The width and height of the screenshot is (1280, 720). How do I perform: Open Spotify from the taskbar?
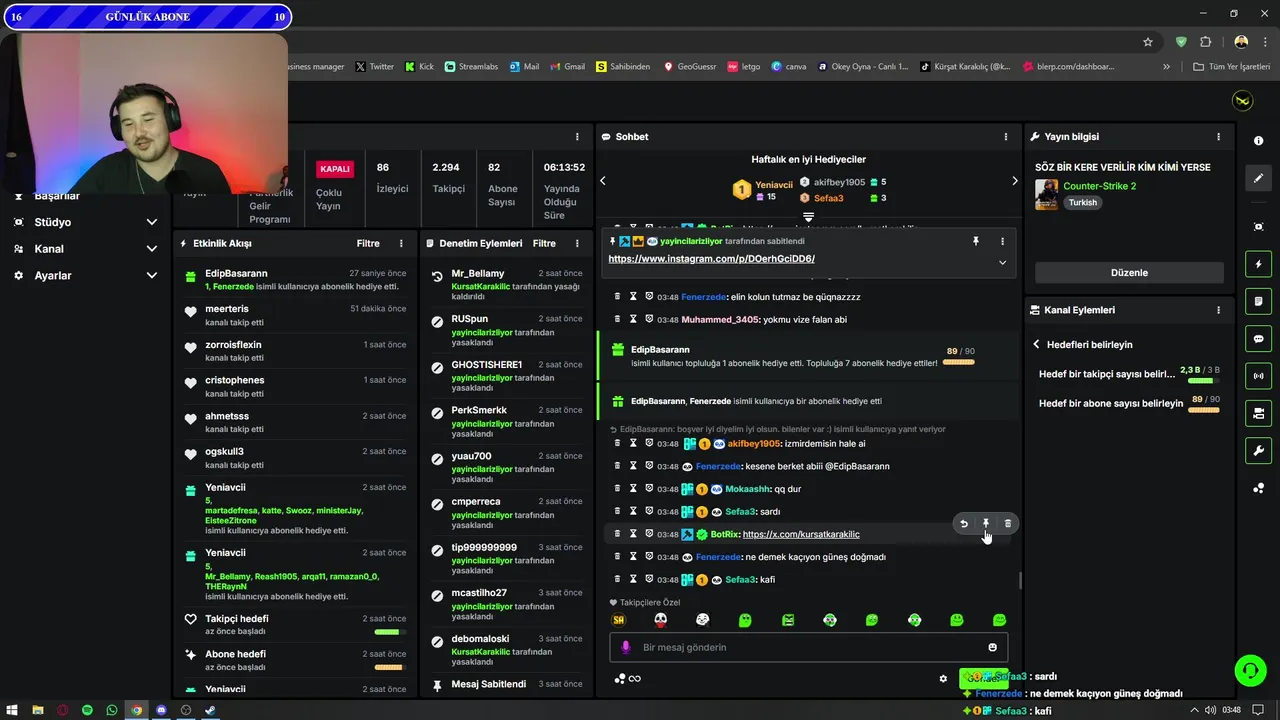pos(87,710)
